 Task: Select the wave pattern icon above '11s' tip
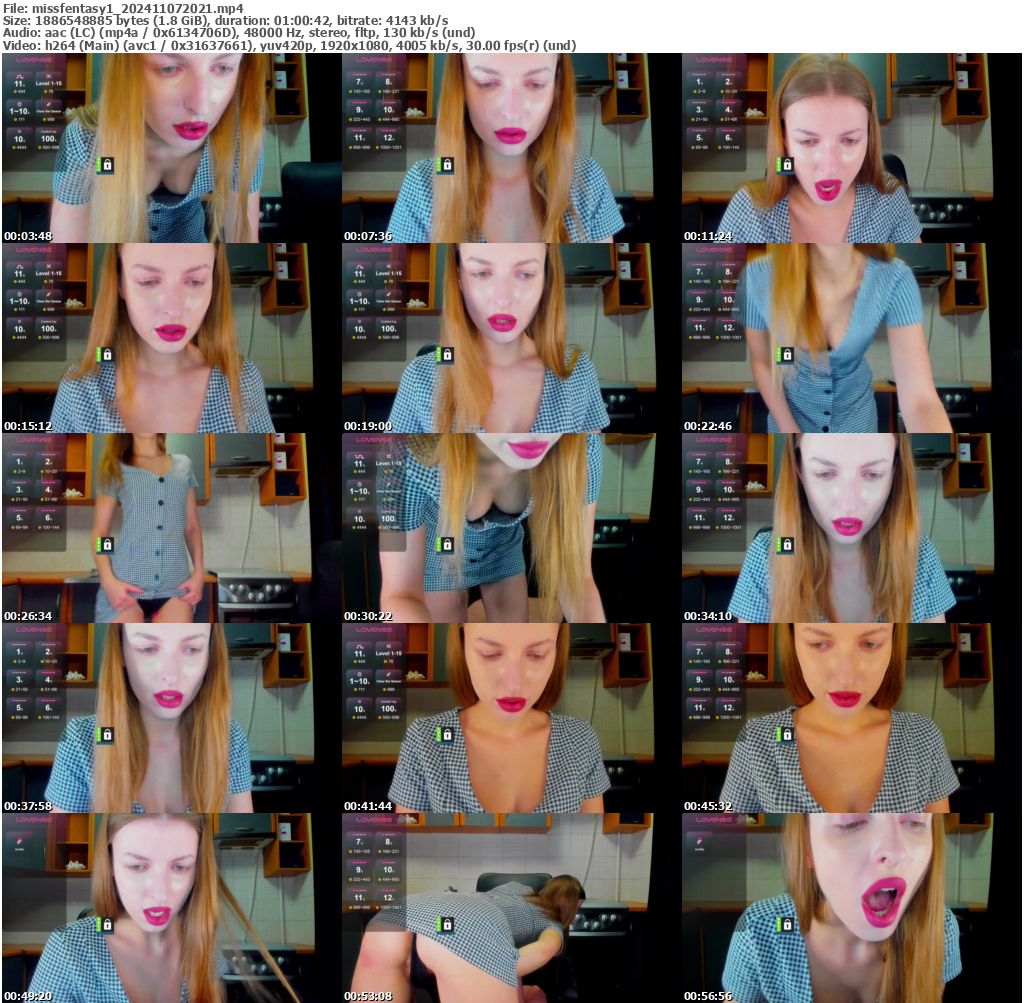pos(20,75)
